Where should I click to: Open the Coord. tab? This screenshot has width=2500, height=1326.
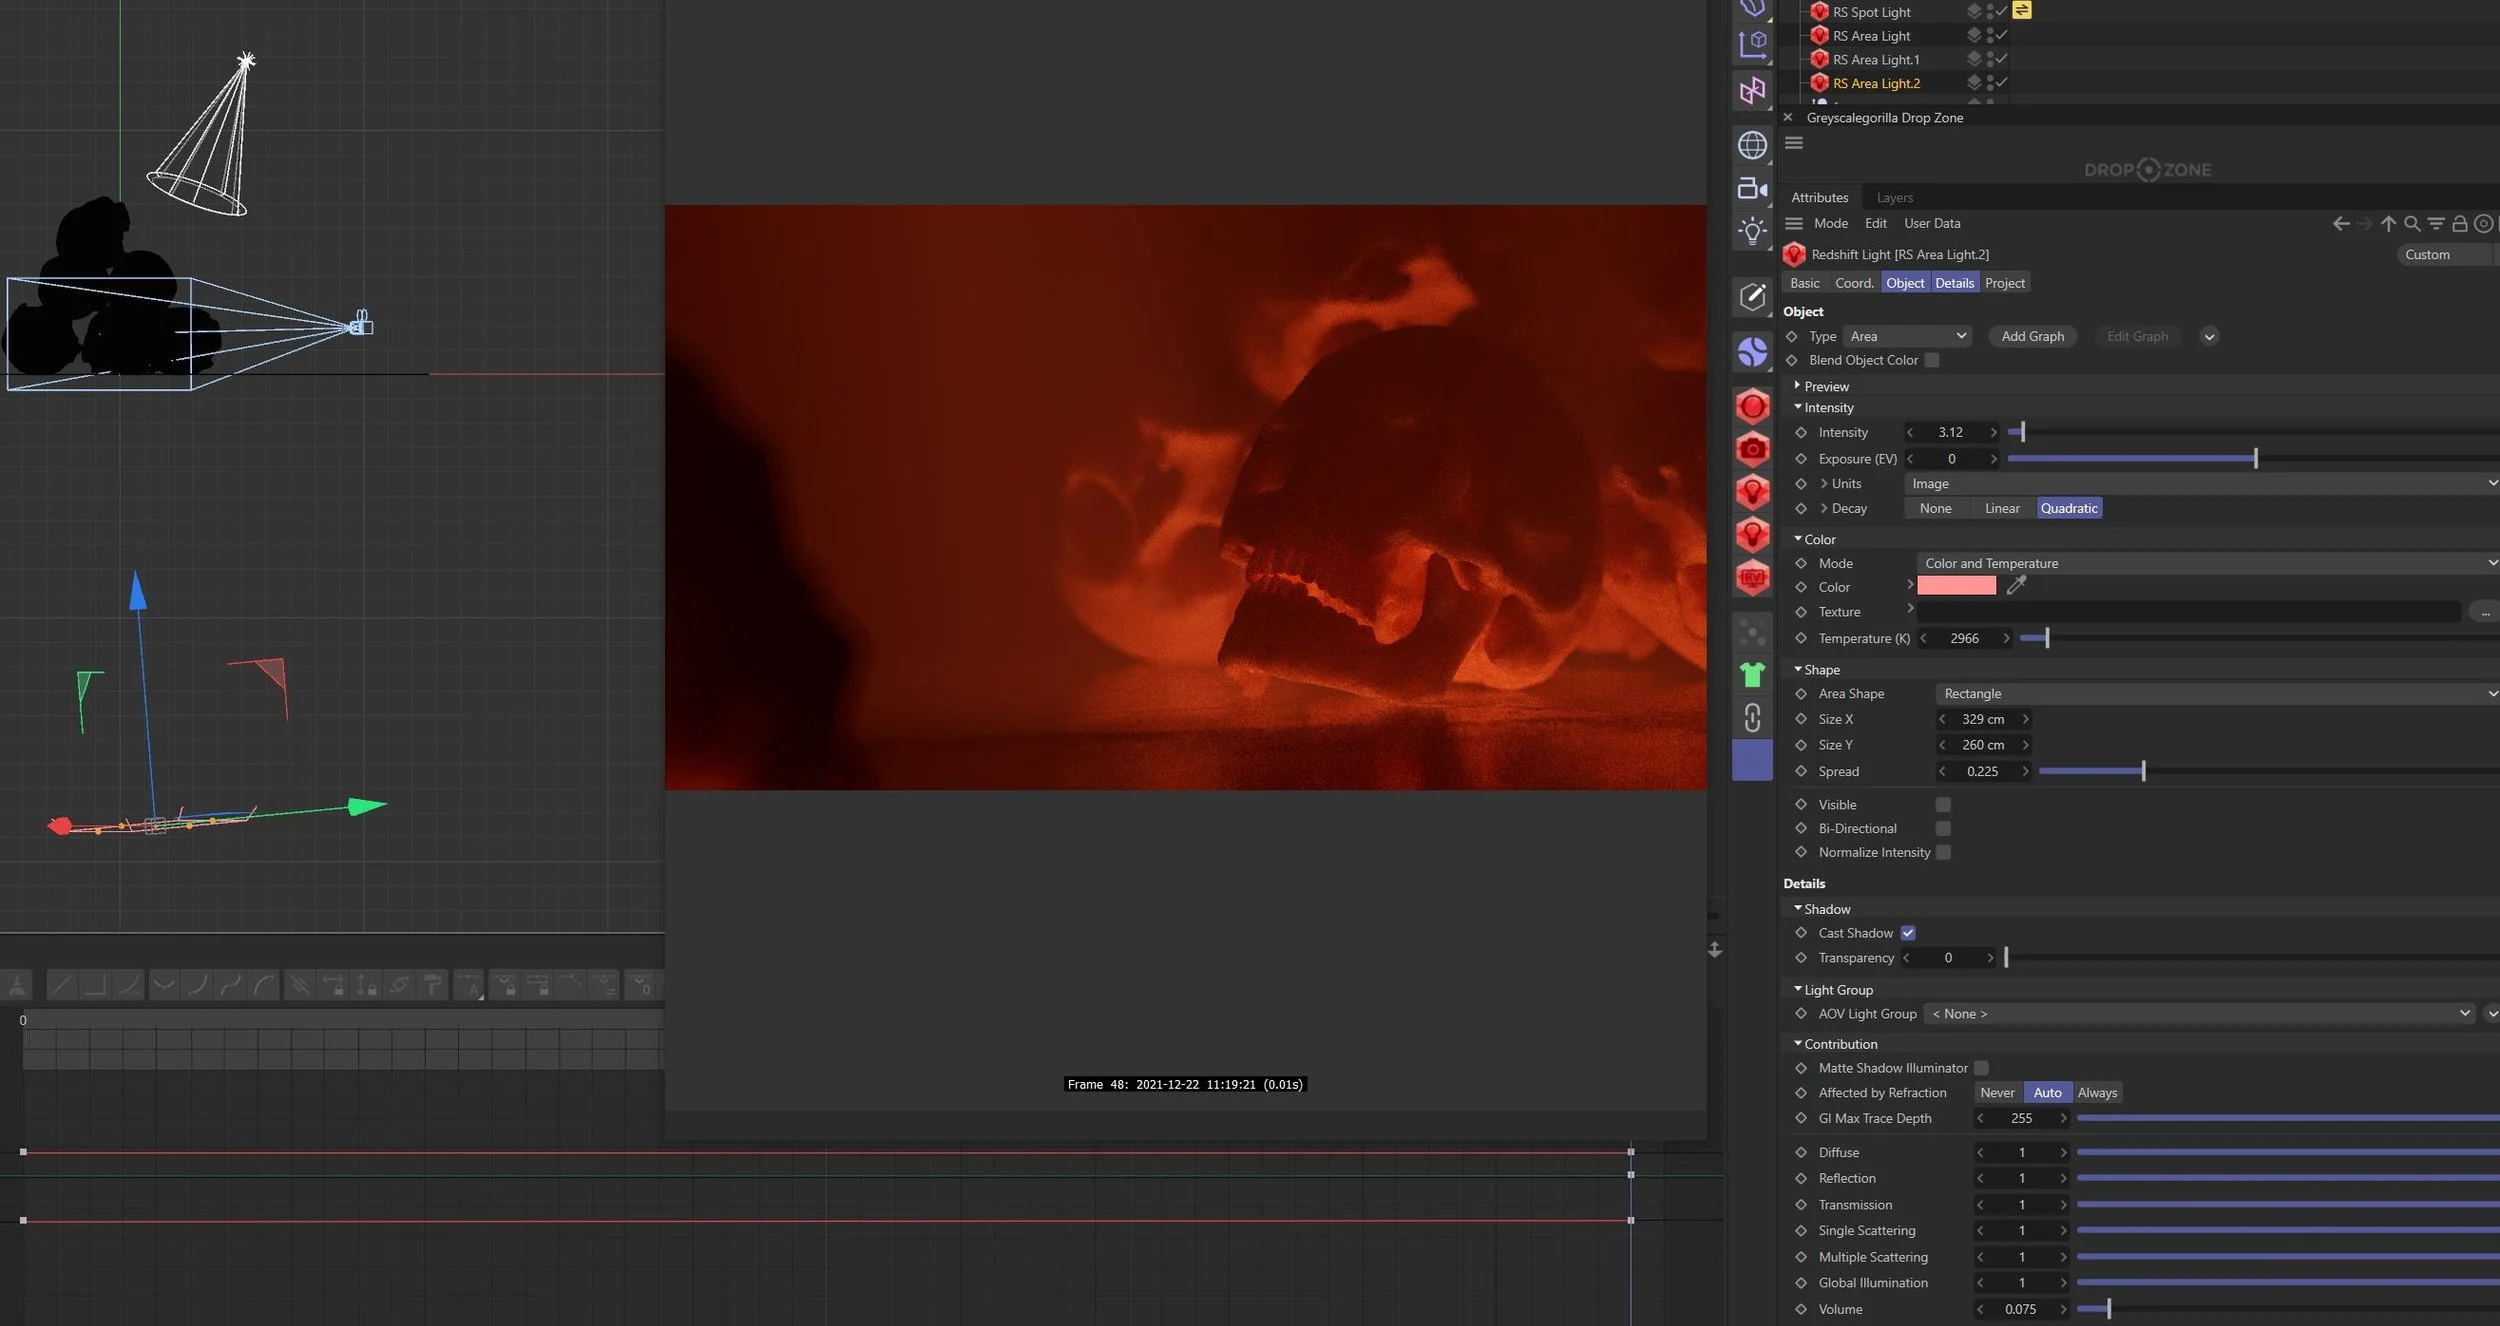pos(1853,284)
